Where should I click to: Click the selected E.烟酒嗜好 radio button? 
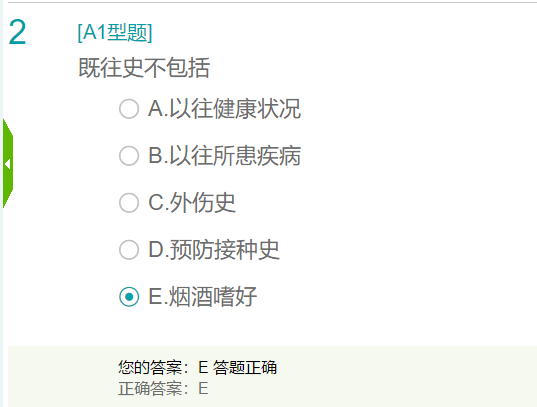click(x=129, y=297)
